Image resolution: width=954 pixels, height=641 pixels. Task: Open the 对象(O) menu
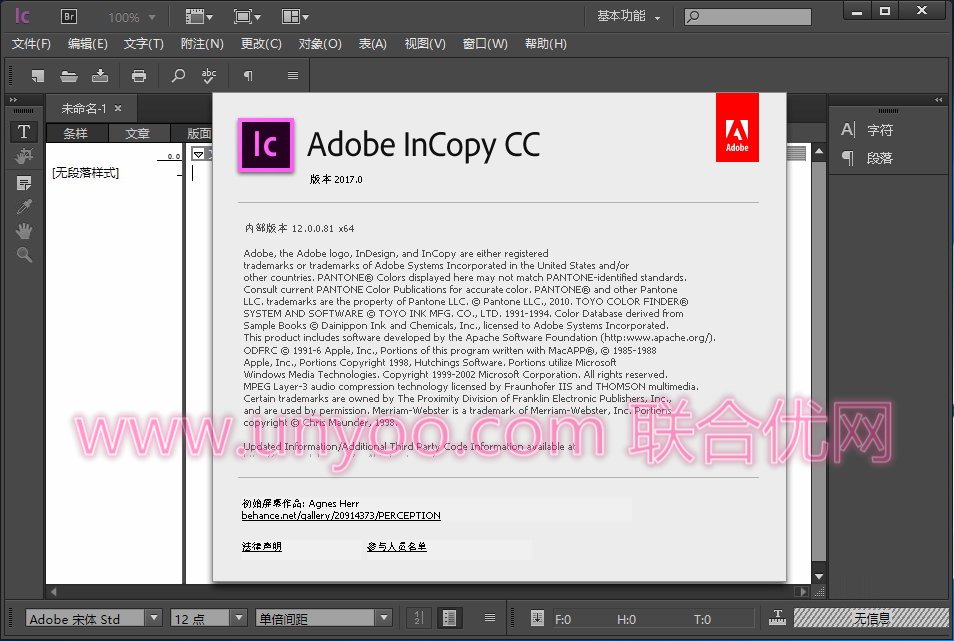tap(320, 44)
